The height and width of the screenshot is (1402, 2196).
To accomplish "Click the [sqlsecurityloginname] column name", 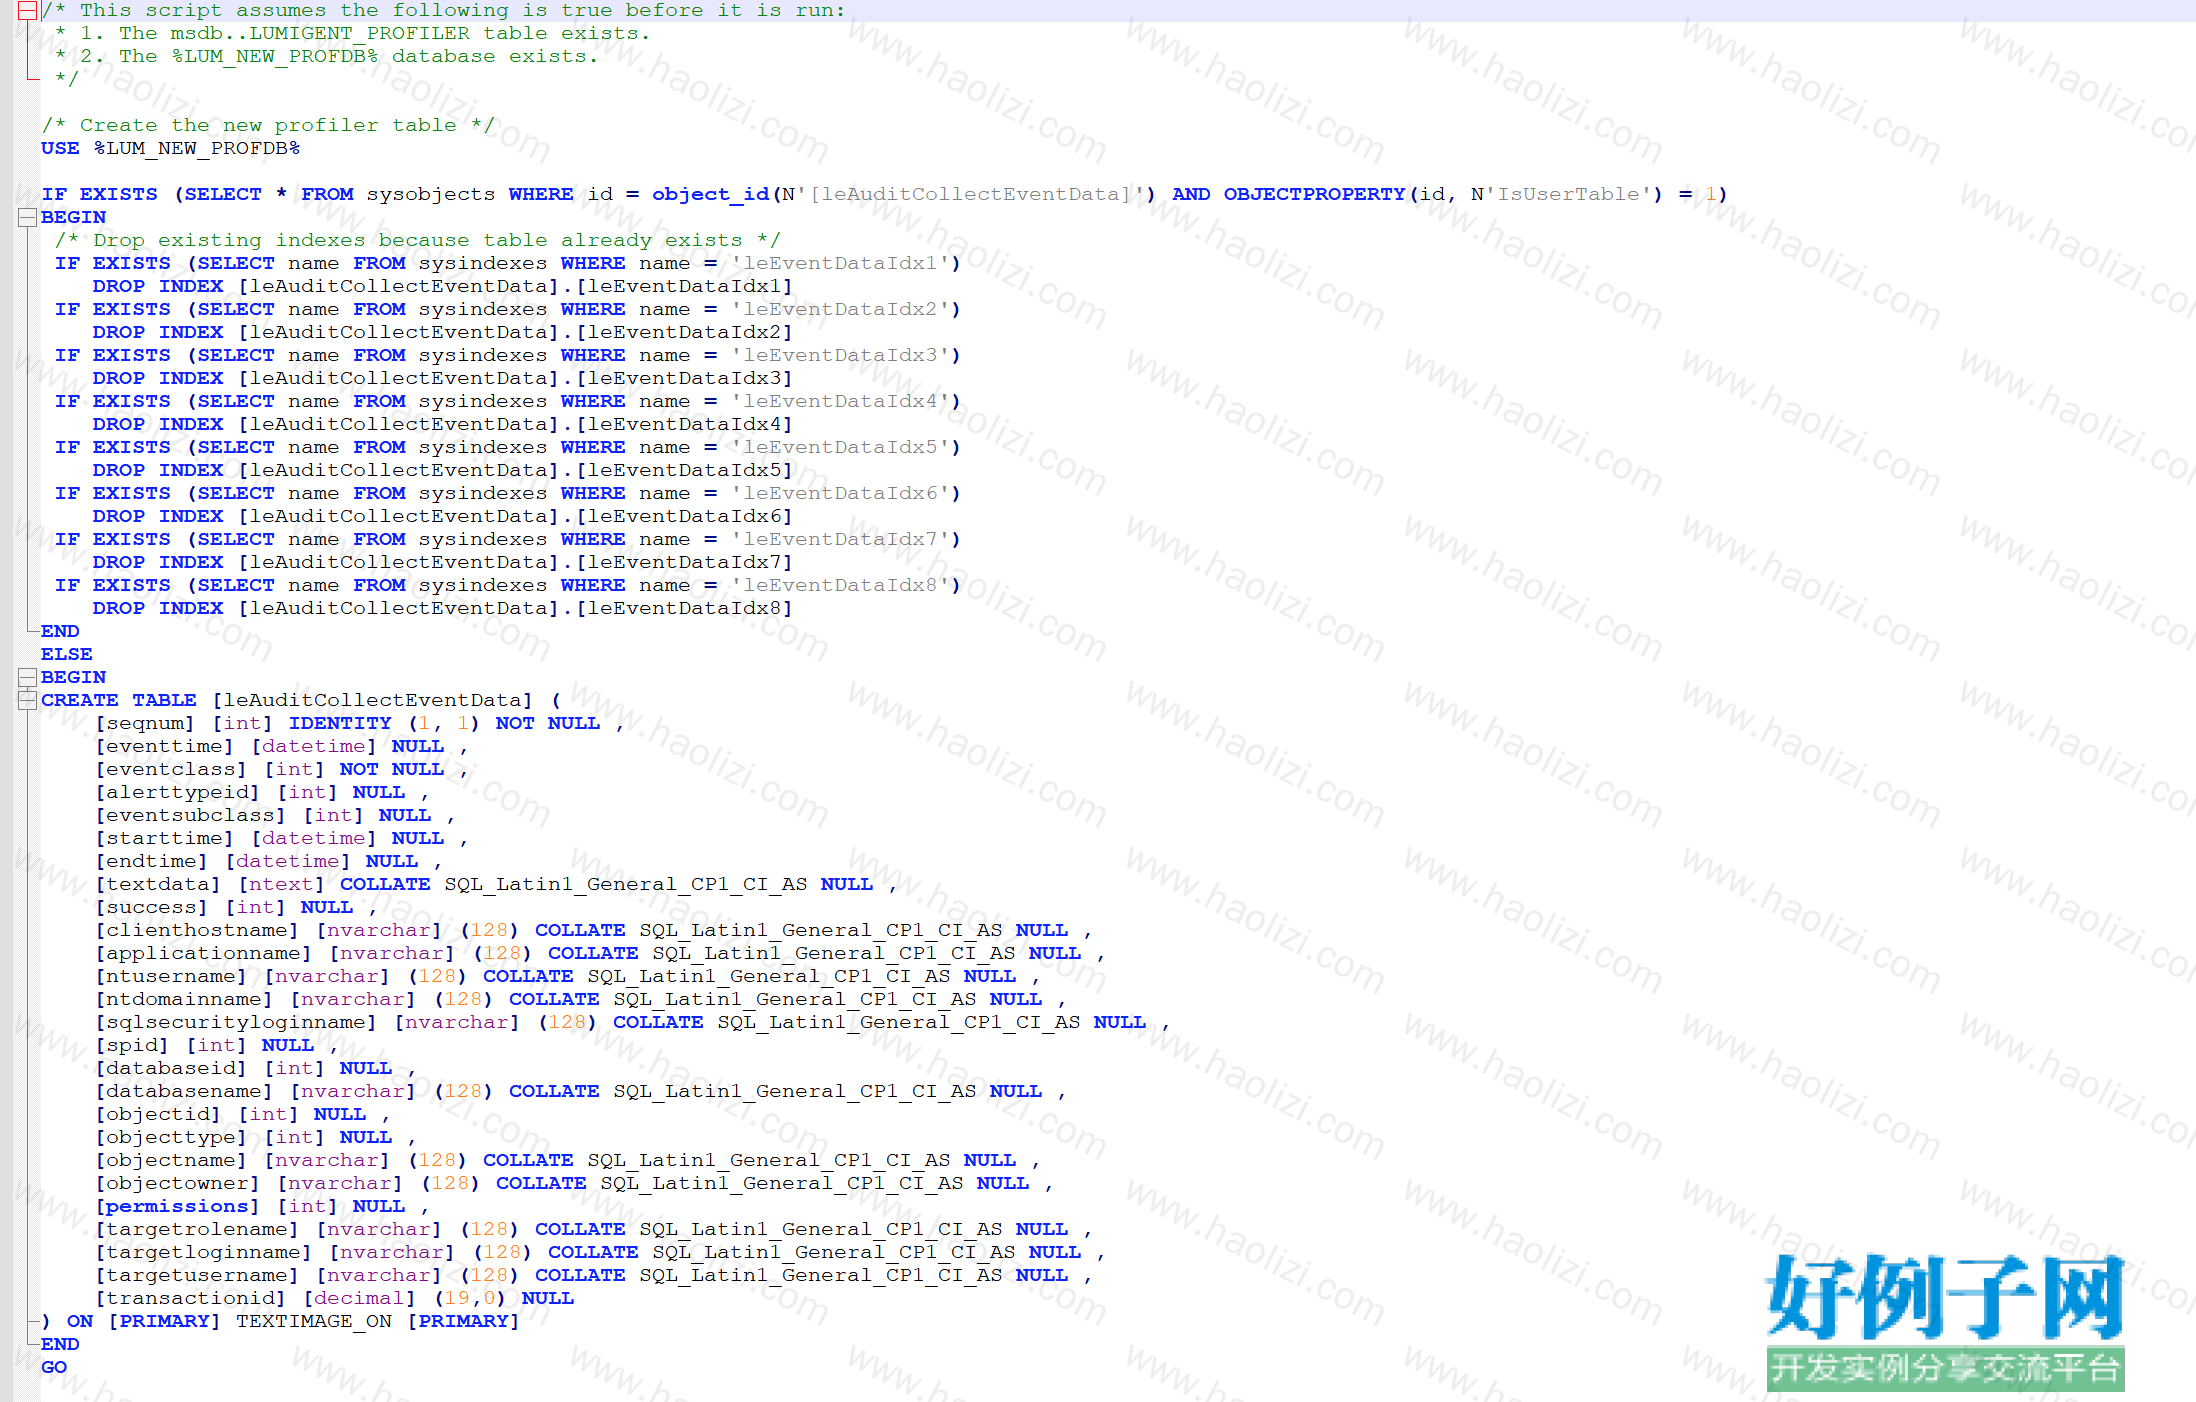I will click(236, 1022).
